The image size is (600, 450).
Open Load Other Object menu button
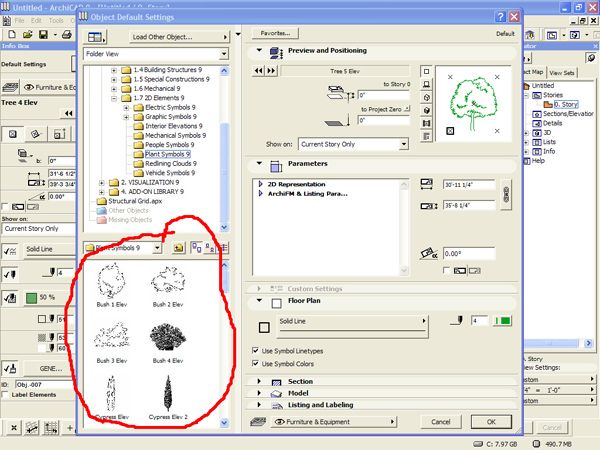tap(179, 37)
